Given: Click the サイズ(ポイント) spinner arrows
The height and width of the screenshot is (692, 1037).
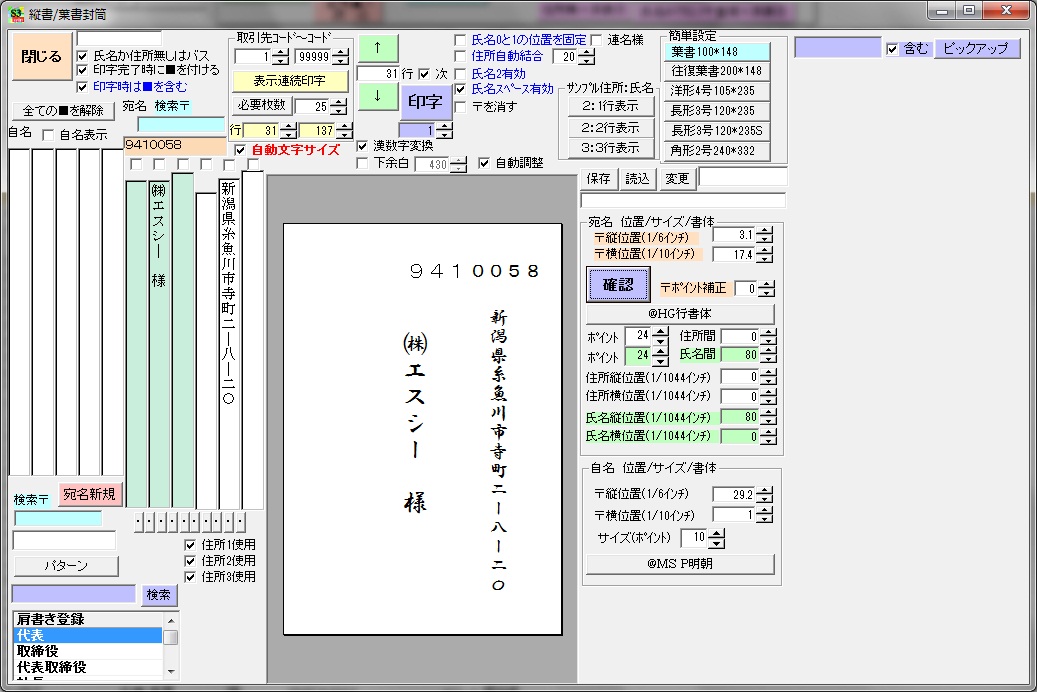Looking at the screenshot, I should [716, 538].
